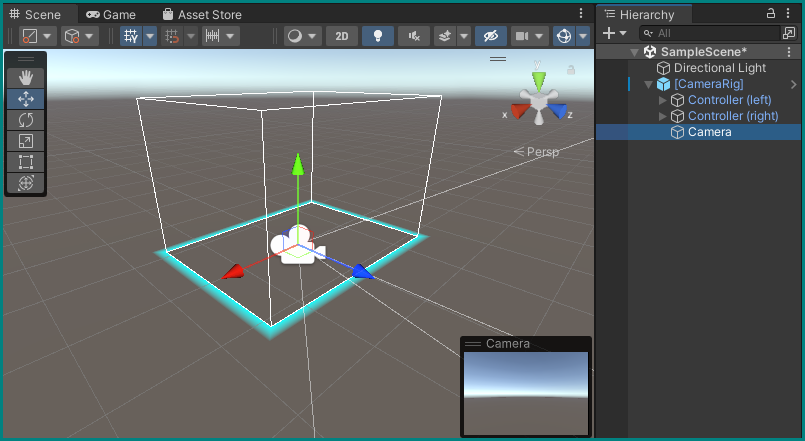Lock the Hierarchy panel
The image size is (805, 441).
coord(771,13)
